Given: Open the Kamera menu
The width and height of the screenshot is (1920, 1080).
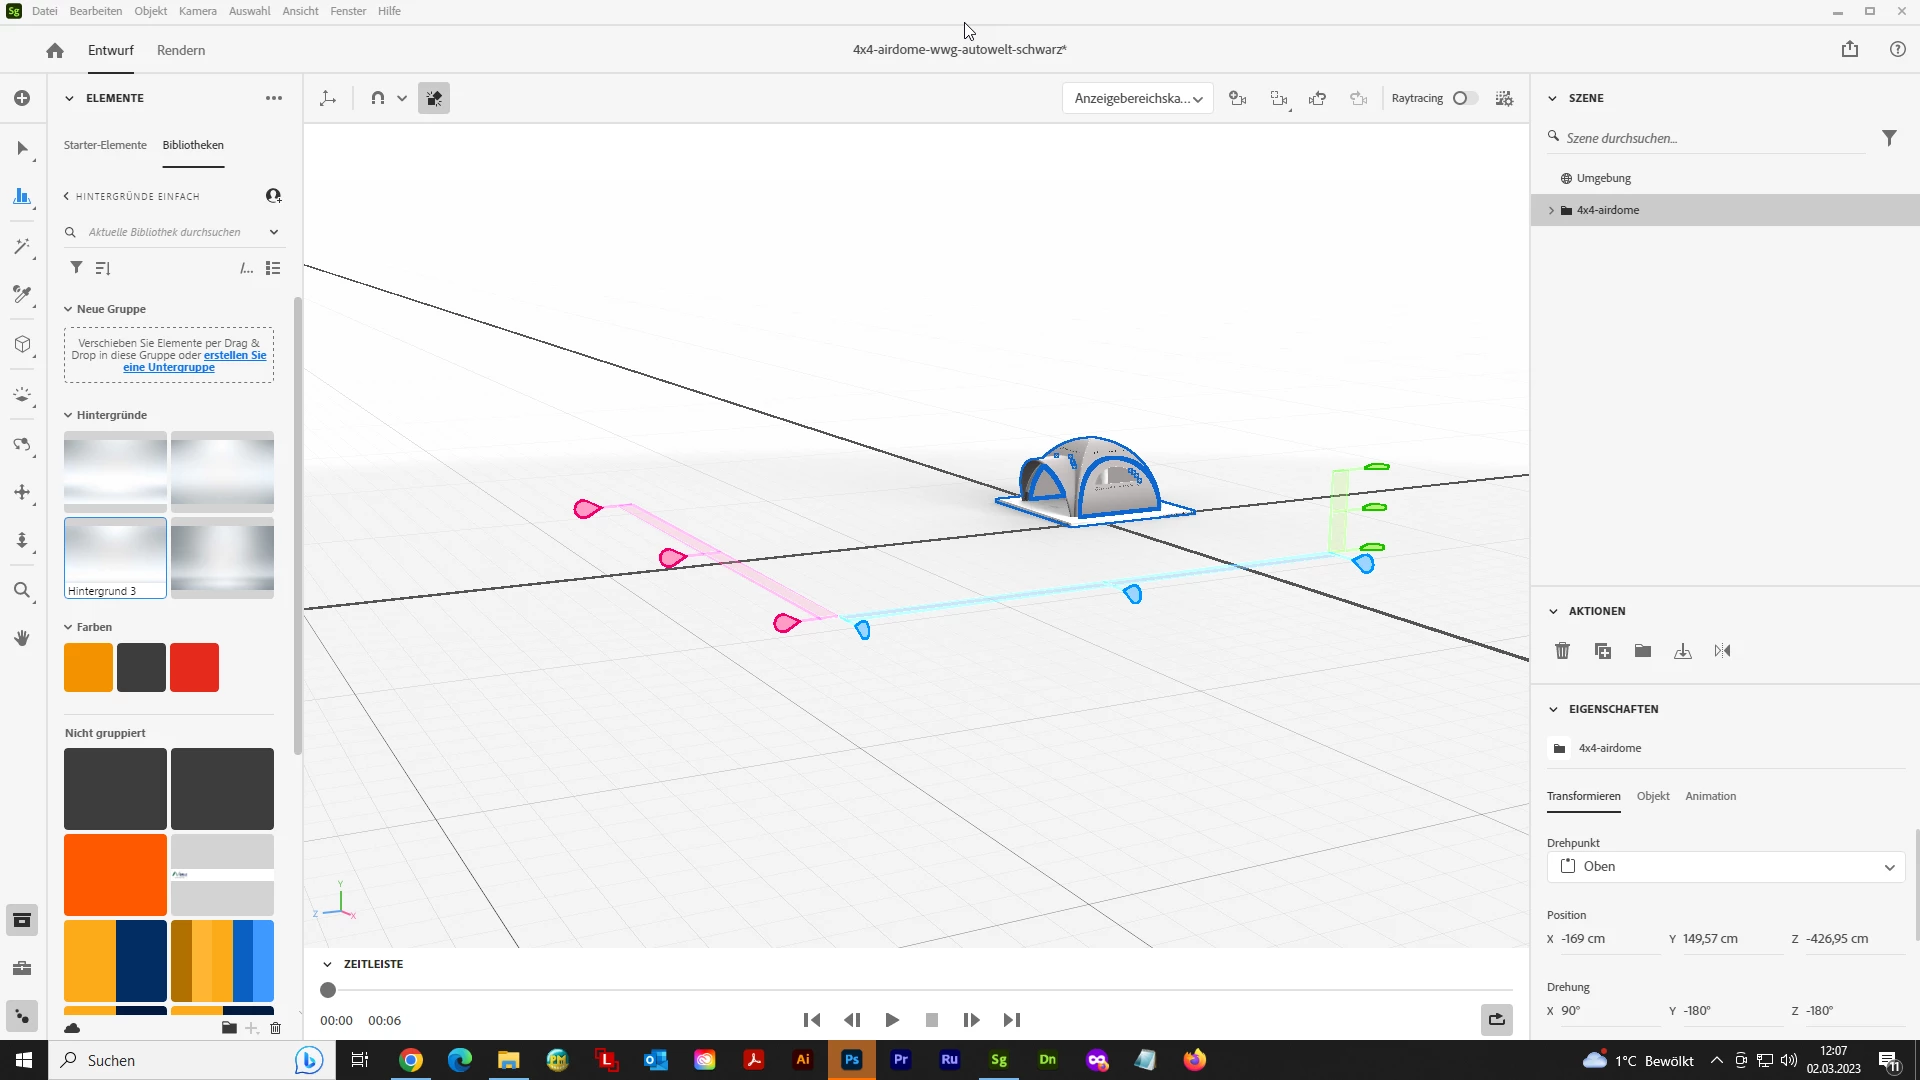Looking at the screenshot, I should point(197,11).
